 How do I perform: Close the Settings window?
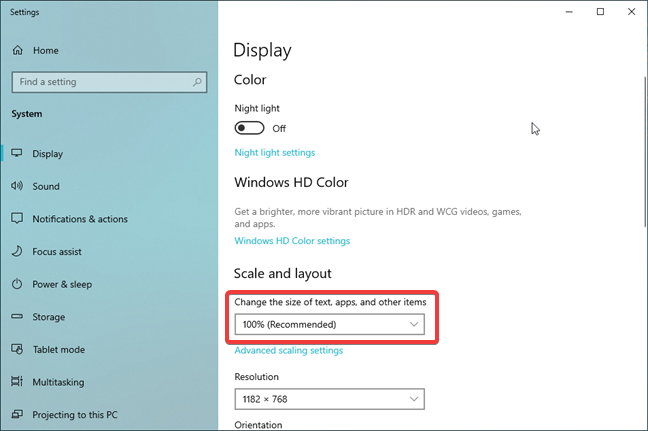631,12
